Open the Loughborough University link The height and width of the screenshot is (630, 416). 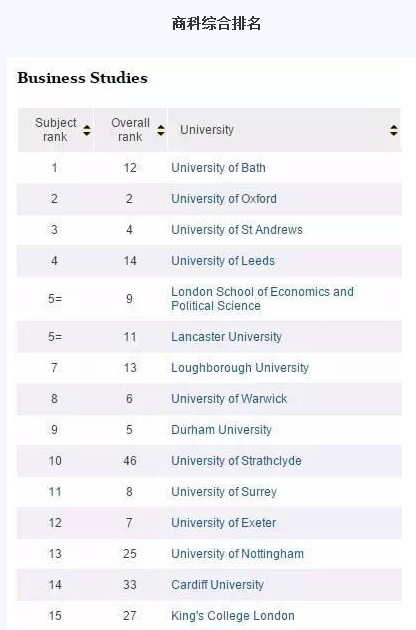point(240,368)
